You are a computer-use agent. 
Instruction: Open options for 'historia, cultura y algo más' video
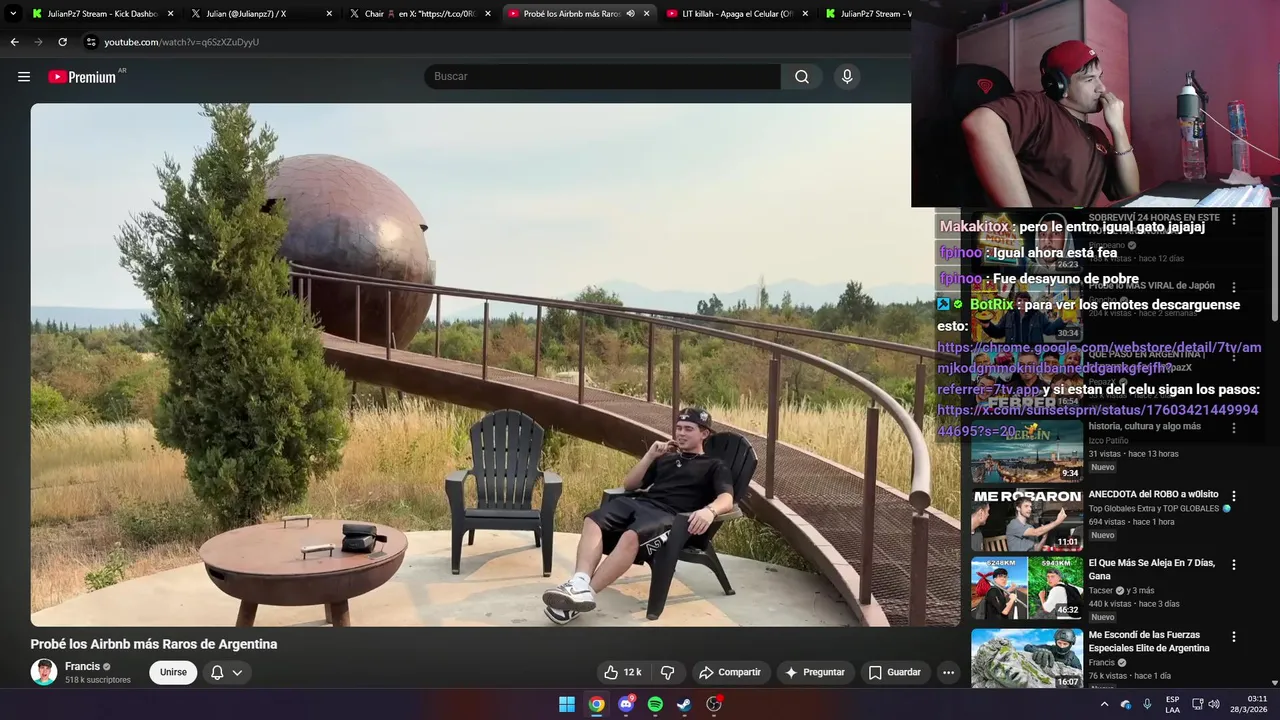point(1234,427)
